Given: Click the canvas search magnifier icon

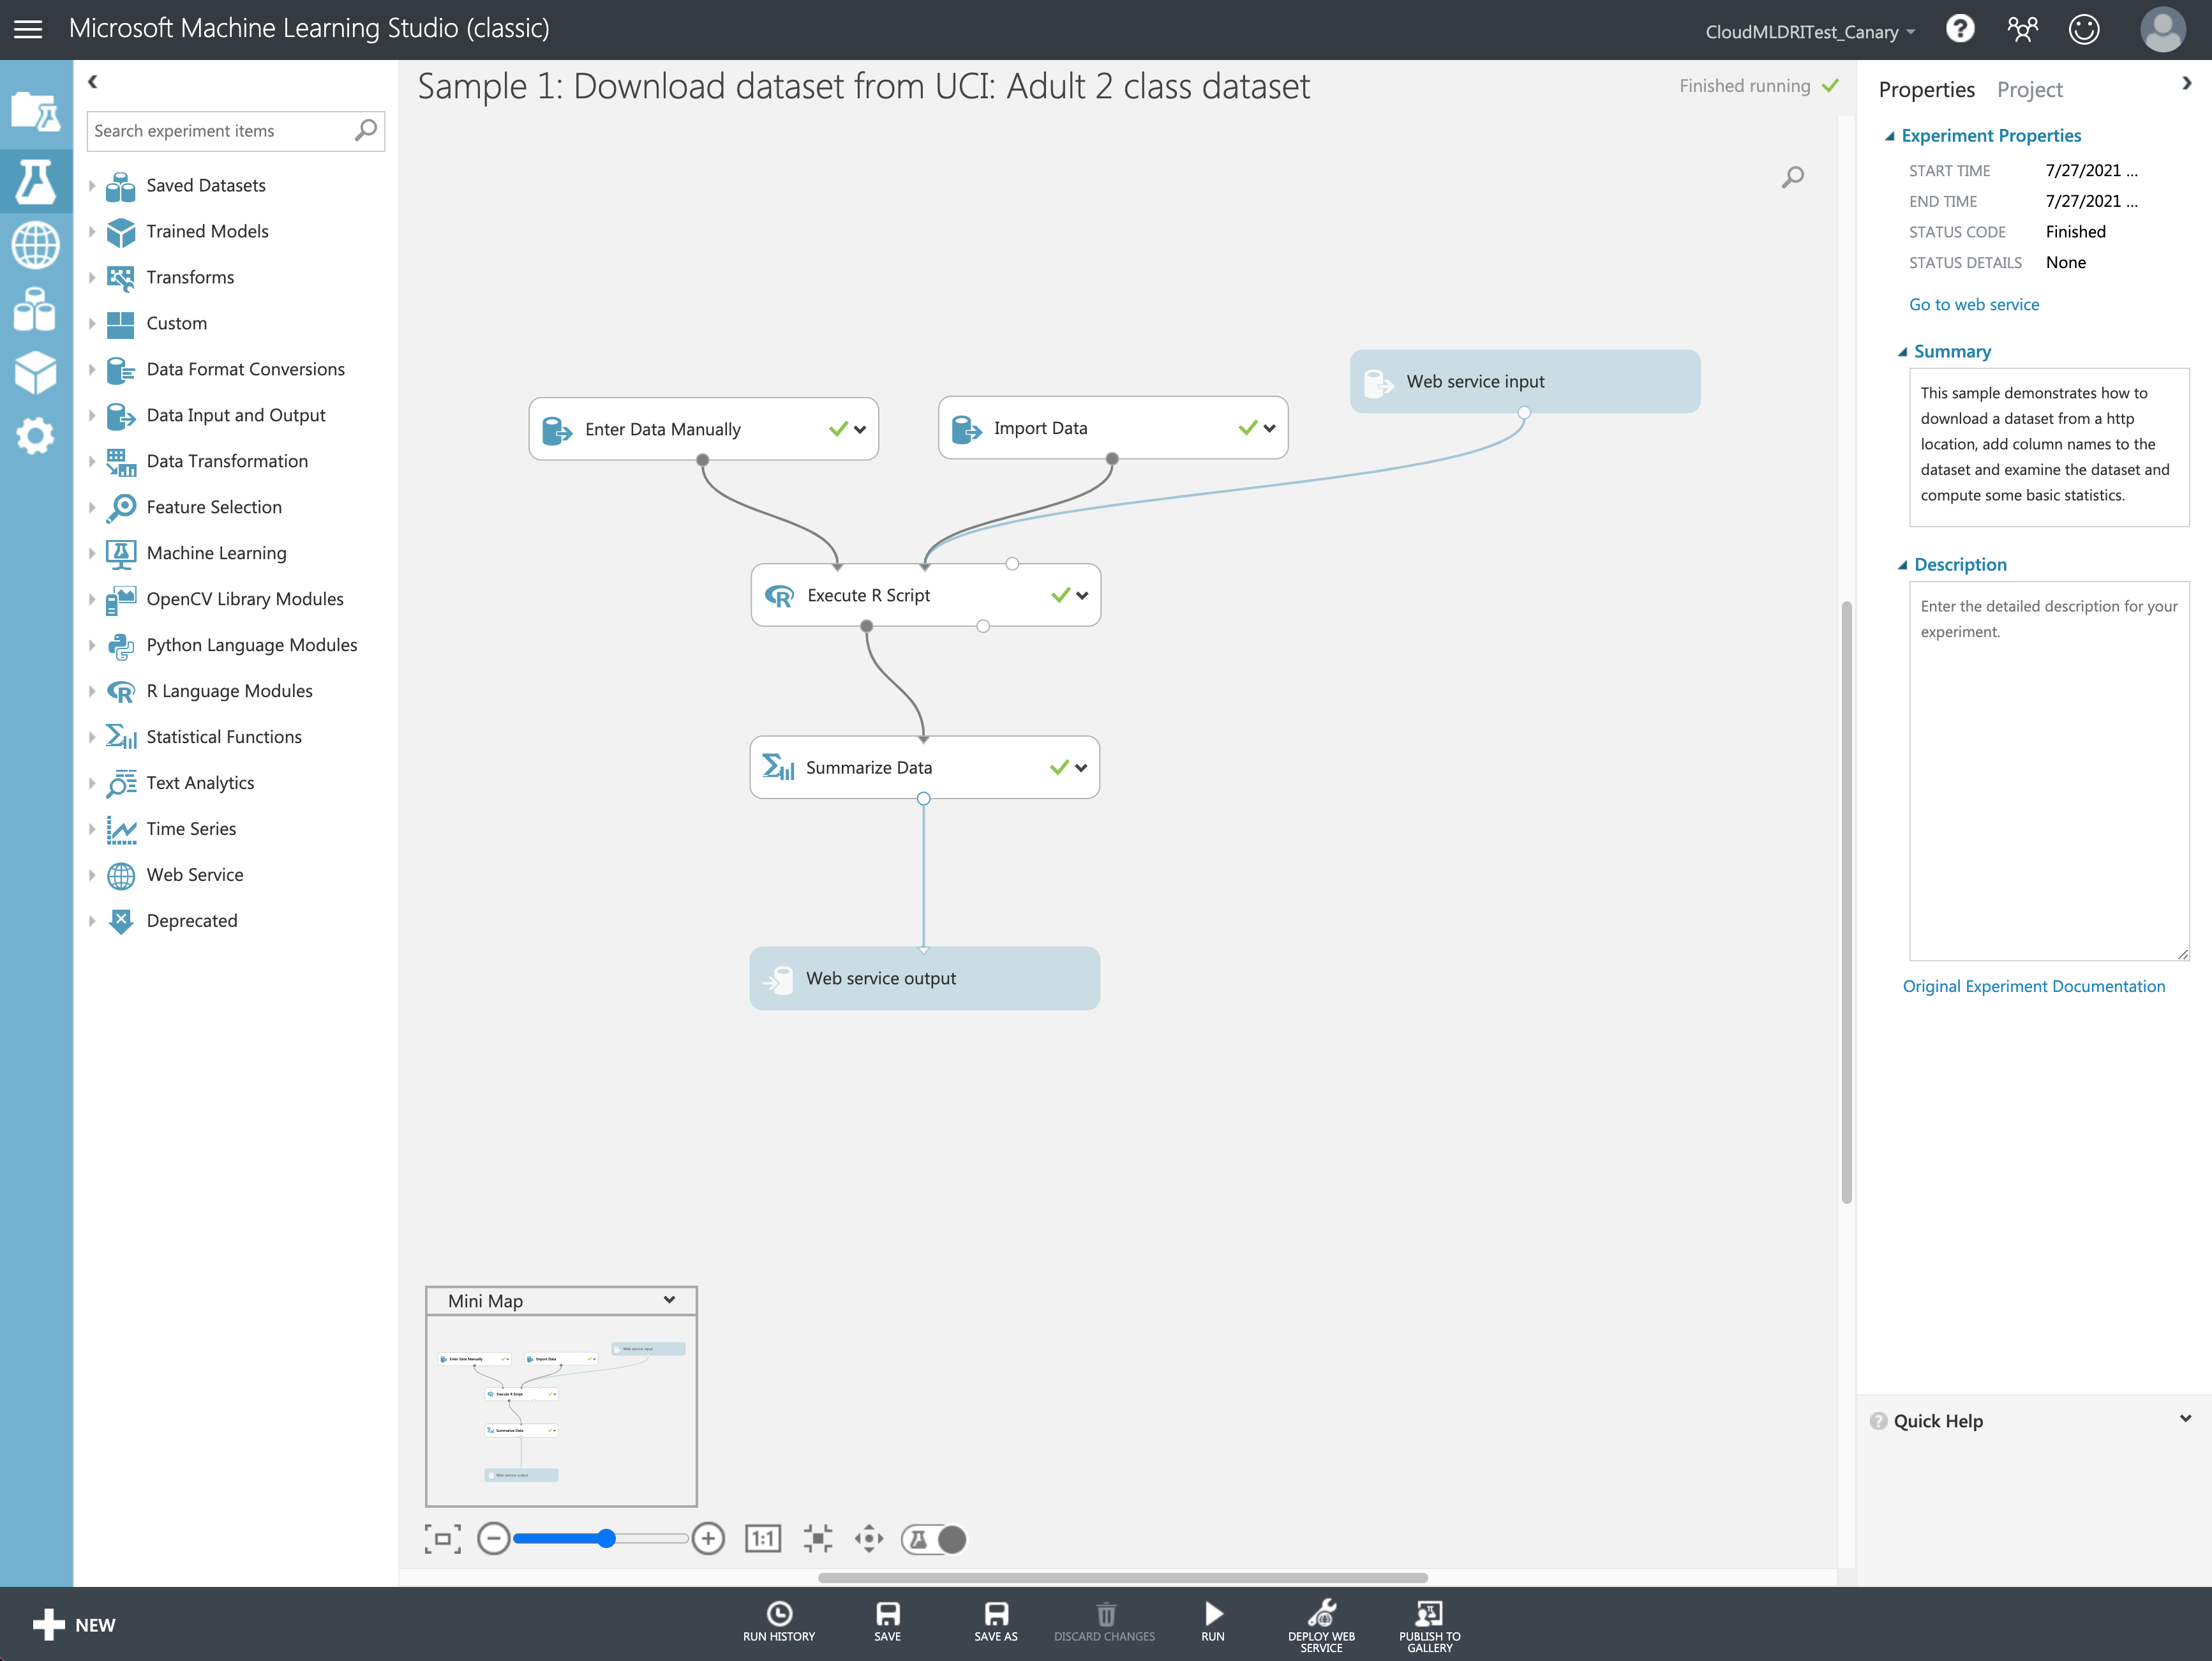Looking at the screenshot, I should pos(1792,177).
